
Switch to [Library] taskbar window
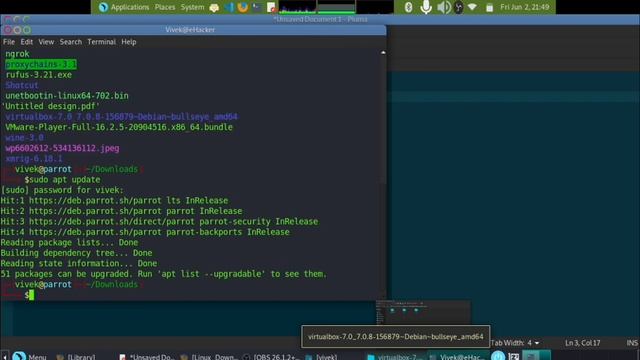point(76,356)
